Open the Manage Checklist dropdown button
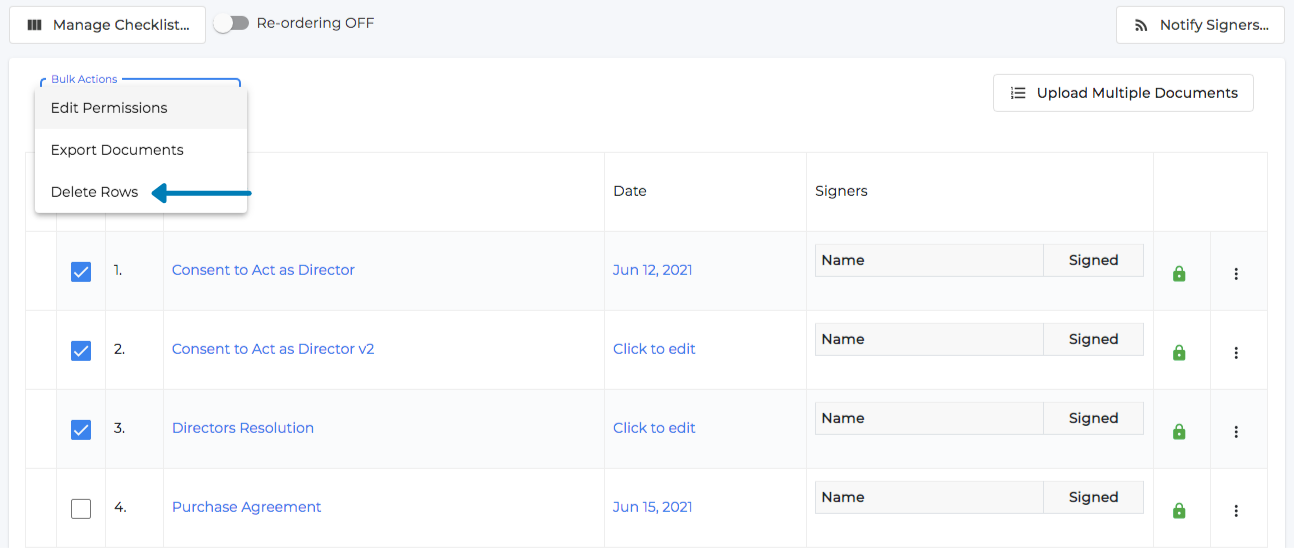Viewport: 1294px width, 548px height. (107, 25)
